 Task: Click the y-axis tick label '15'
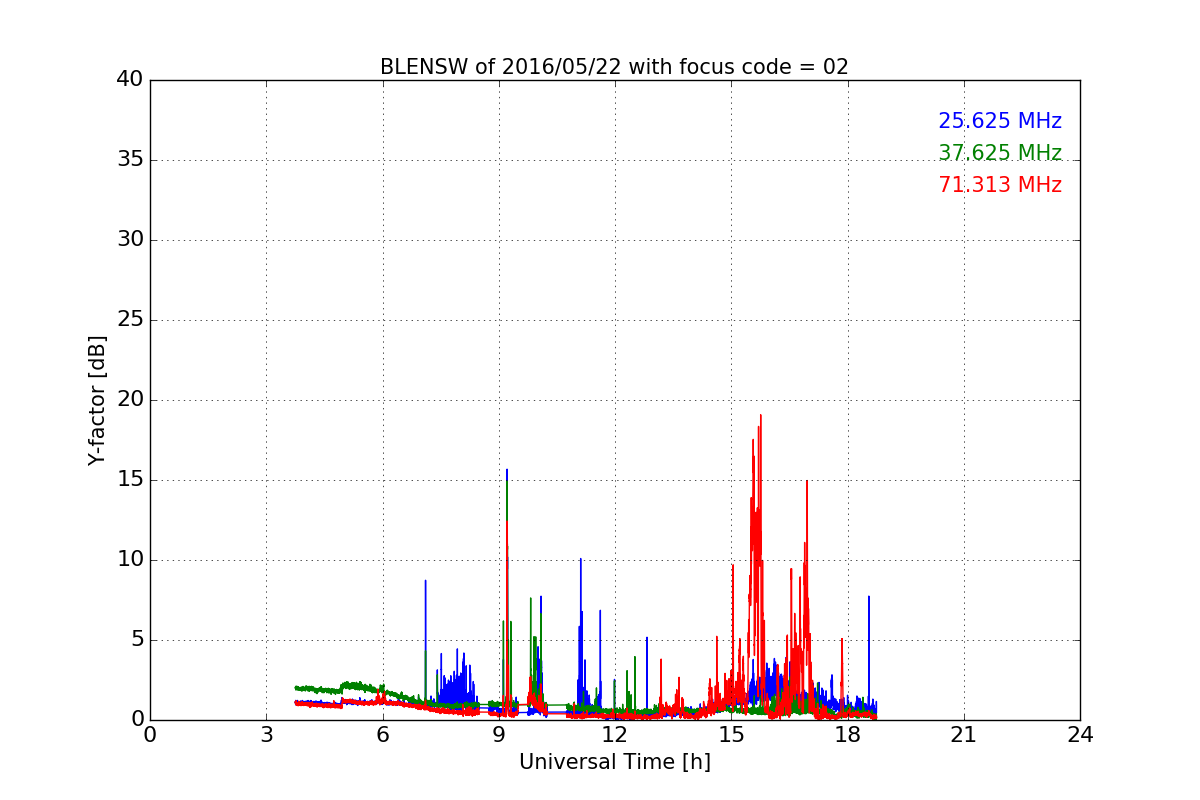tap(130, 480)
